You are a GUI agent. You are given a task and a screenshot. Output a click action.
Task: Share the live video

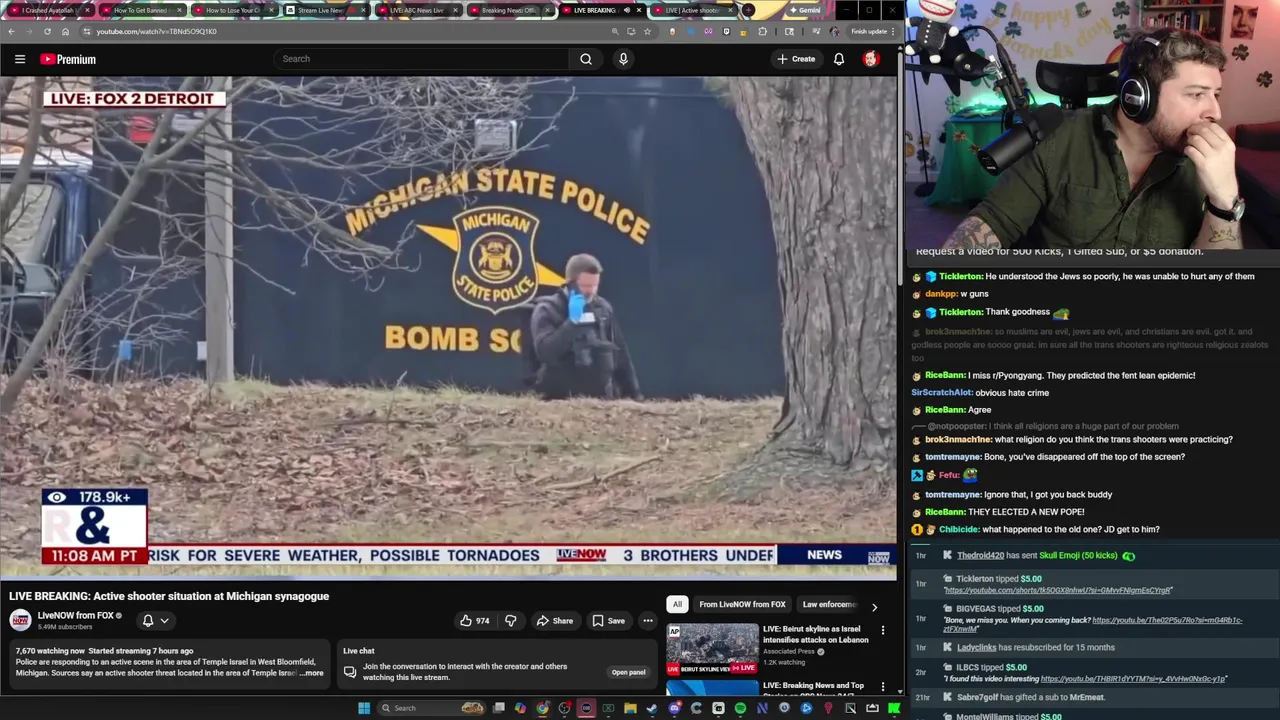pos(555,621)
